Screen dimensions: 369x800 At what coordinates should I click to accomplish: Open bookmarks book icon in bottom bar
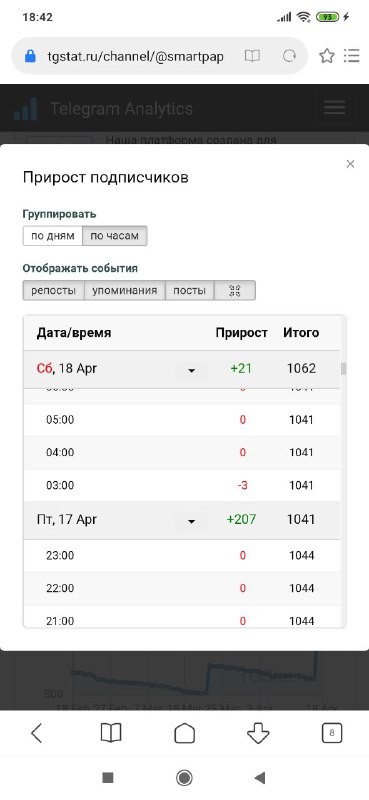pyautogui.click(x=111, y=733)
